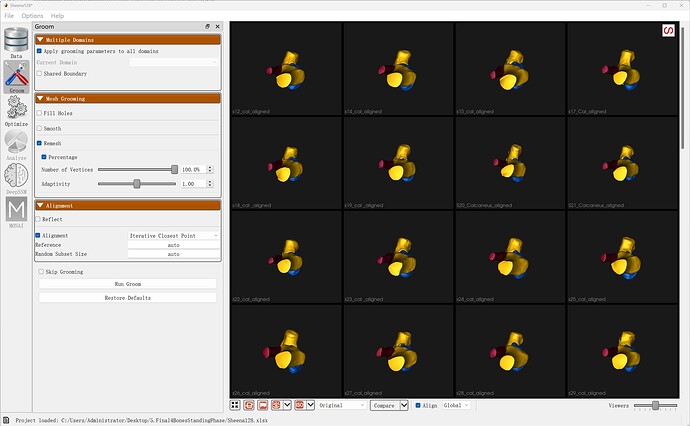Close the Groom panel

(x=217, y=26)
